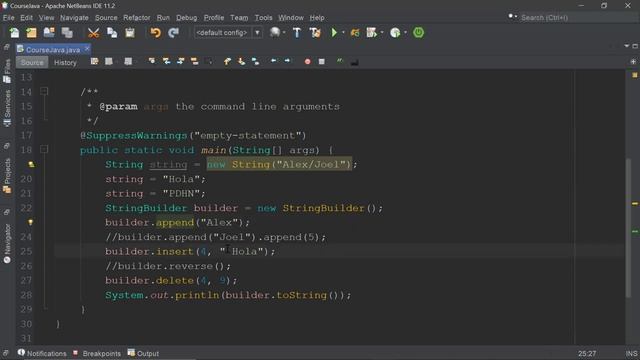Open the Breakpoints window
Viewport: 640px width, 360px height.
[97, 353]
